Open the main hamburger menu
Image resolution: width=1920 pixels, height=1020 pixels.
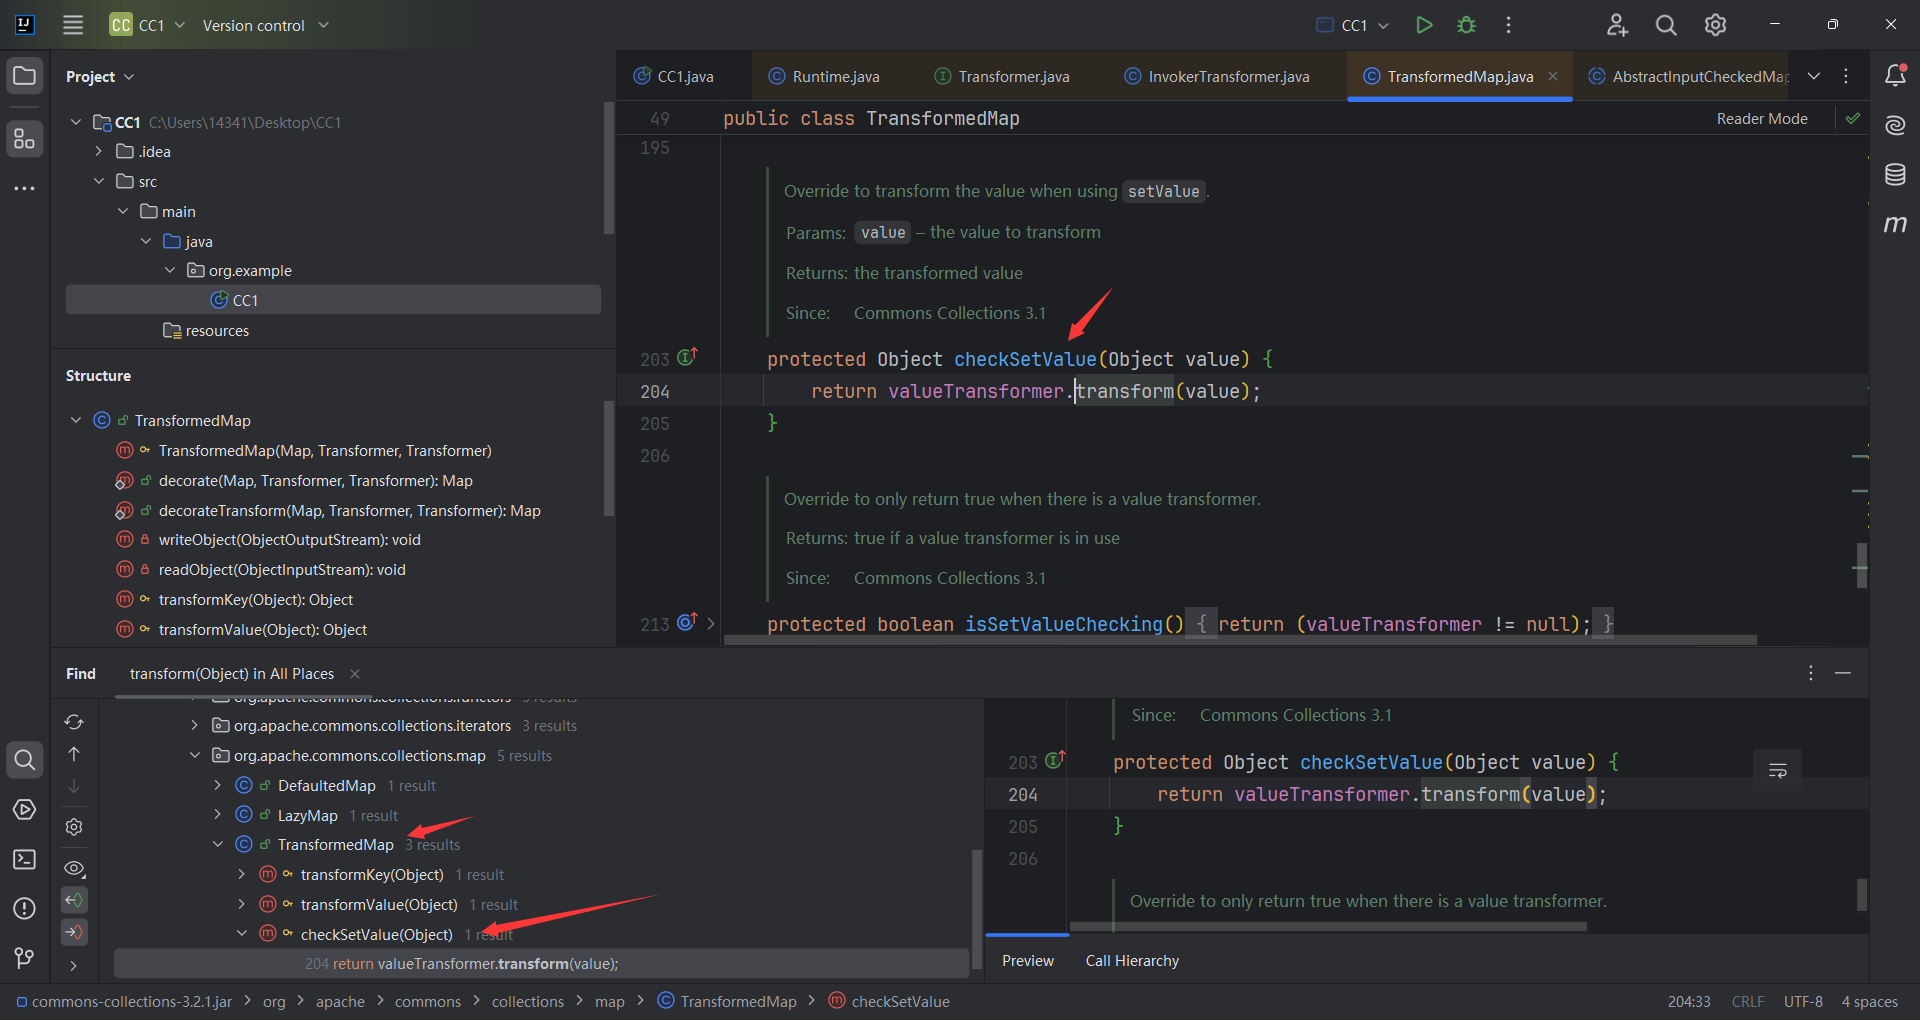(73, 25)
